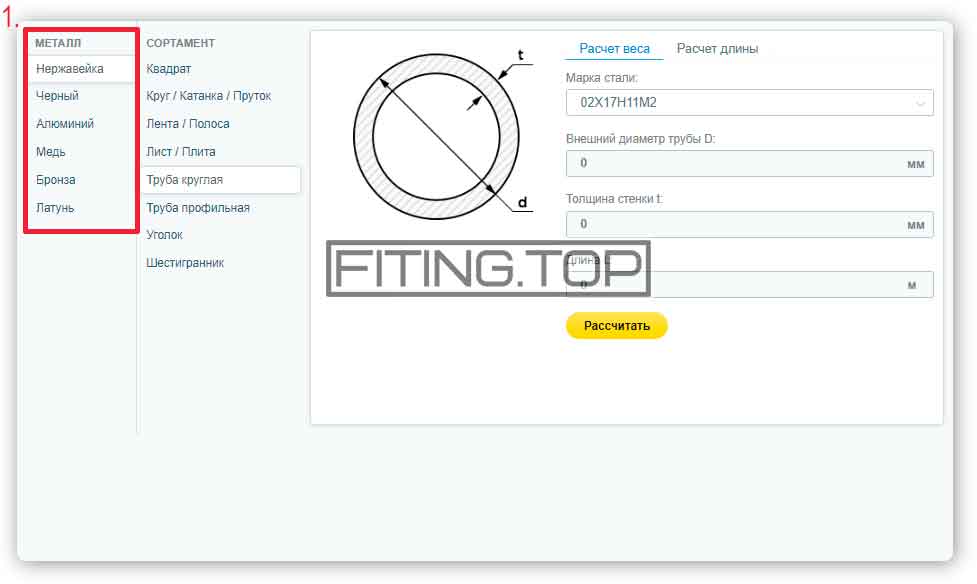Click the yellow Рассчитать button
The image size is (977, 584).
click(616, 325)
